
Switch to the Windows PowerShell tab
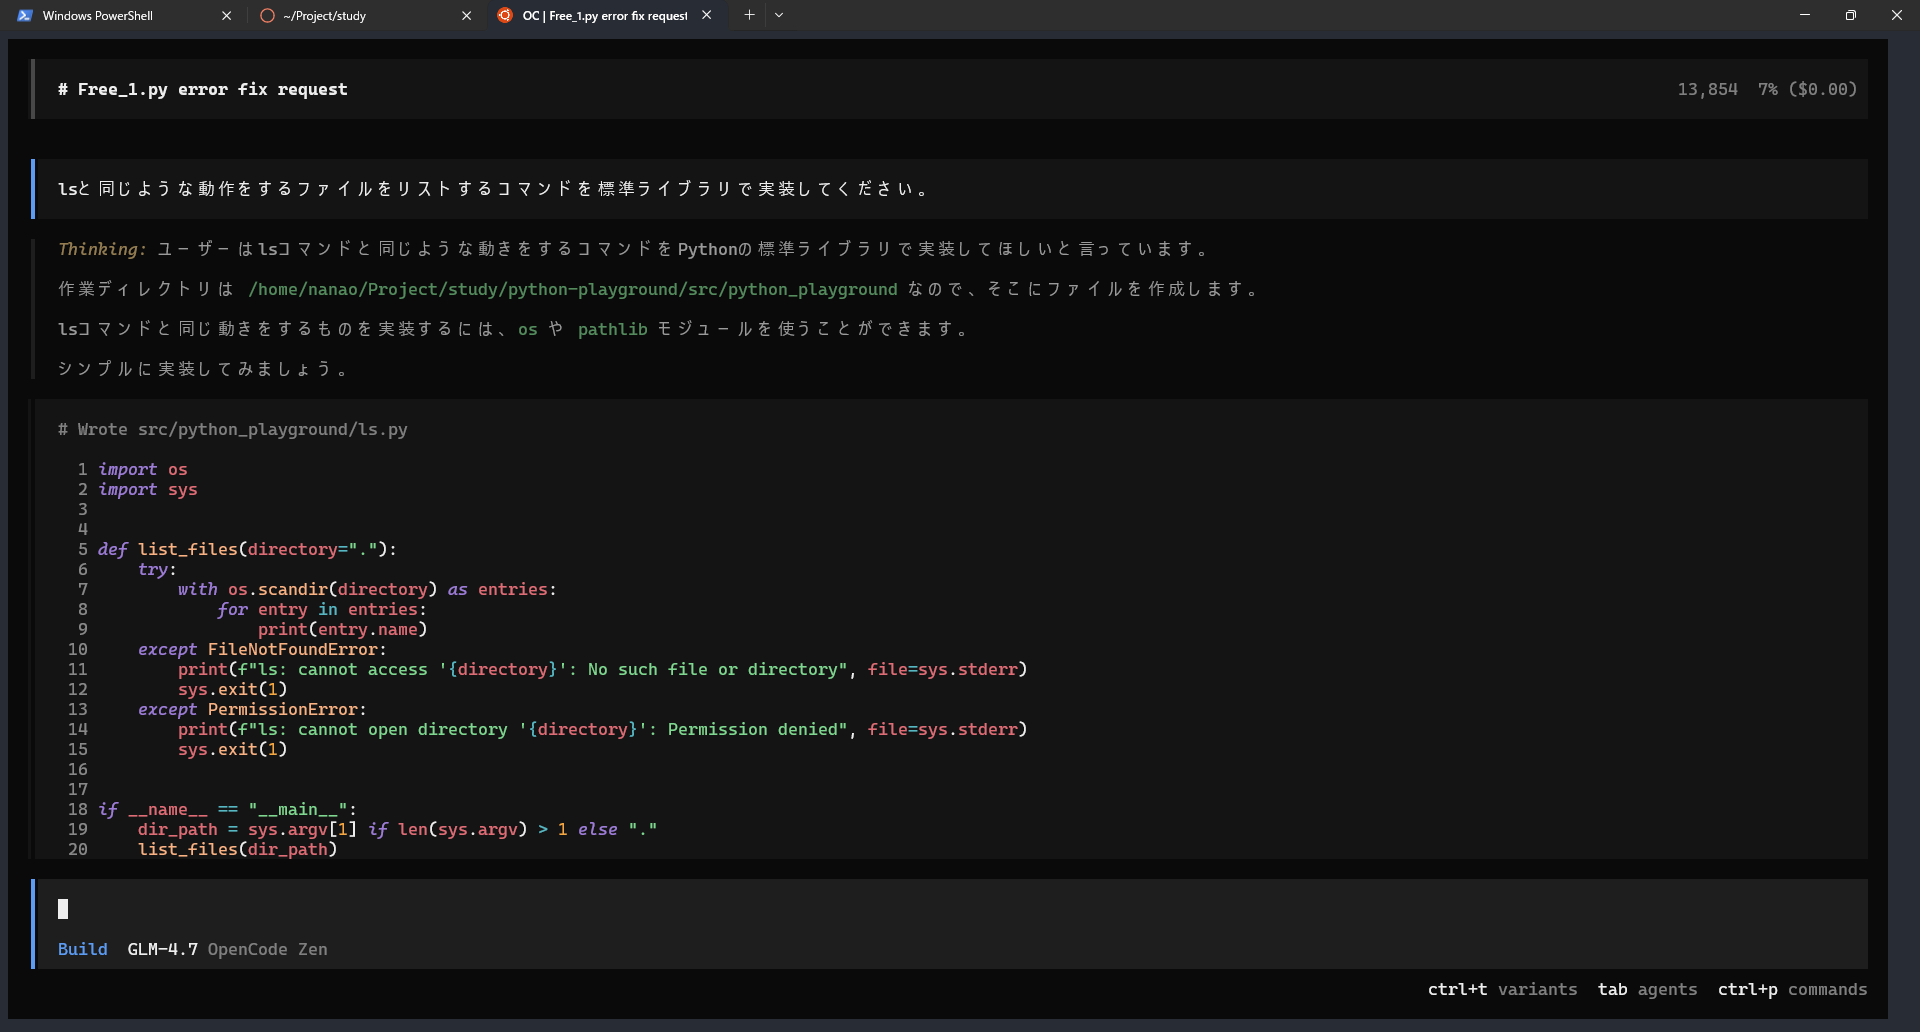pos(98,16)
